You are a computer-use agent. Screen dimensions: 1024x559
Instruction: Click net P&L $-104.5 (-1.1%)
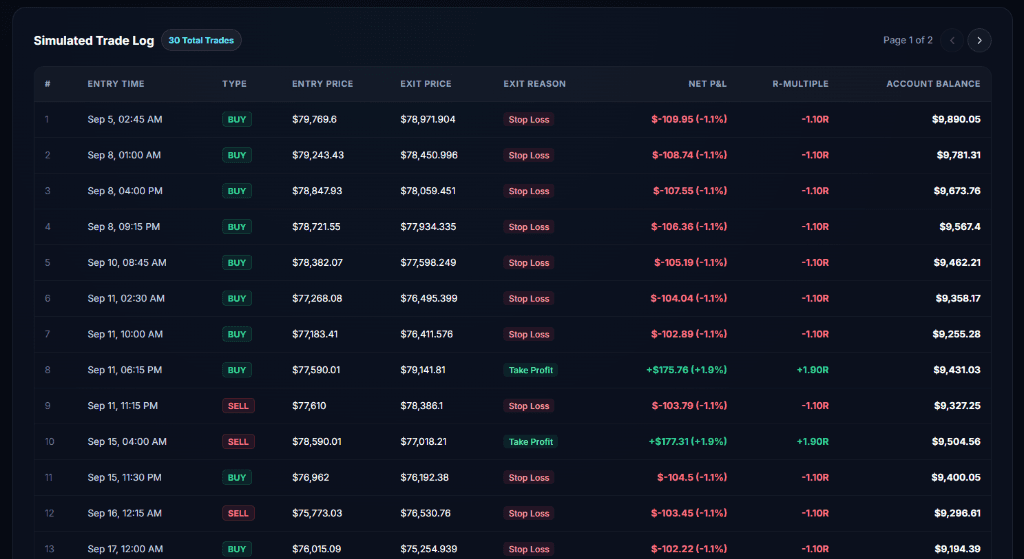coord(692,478)
